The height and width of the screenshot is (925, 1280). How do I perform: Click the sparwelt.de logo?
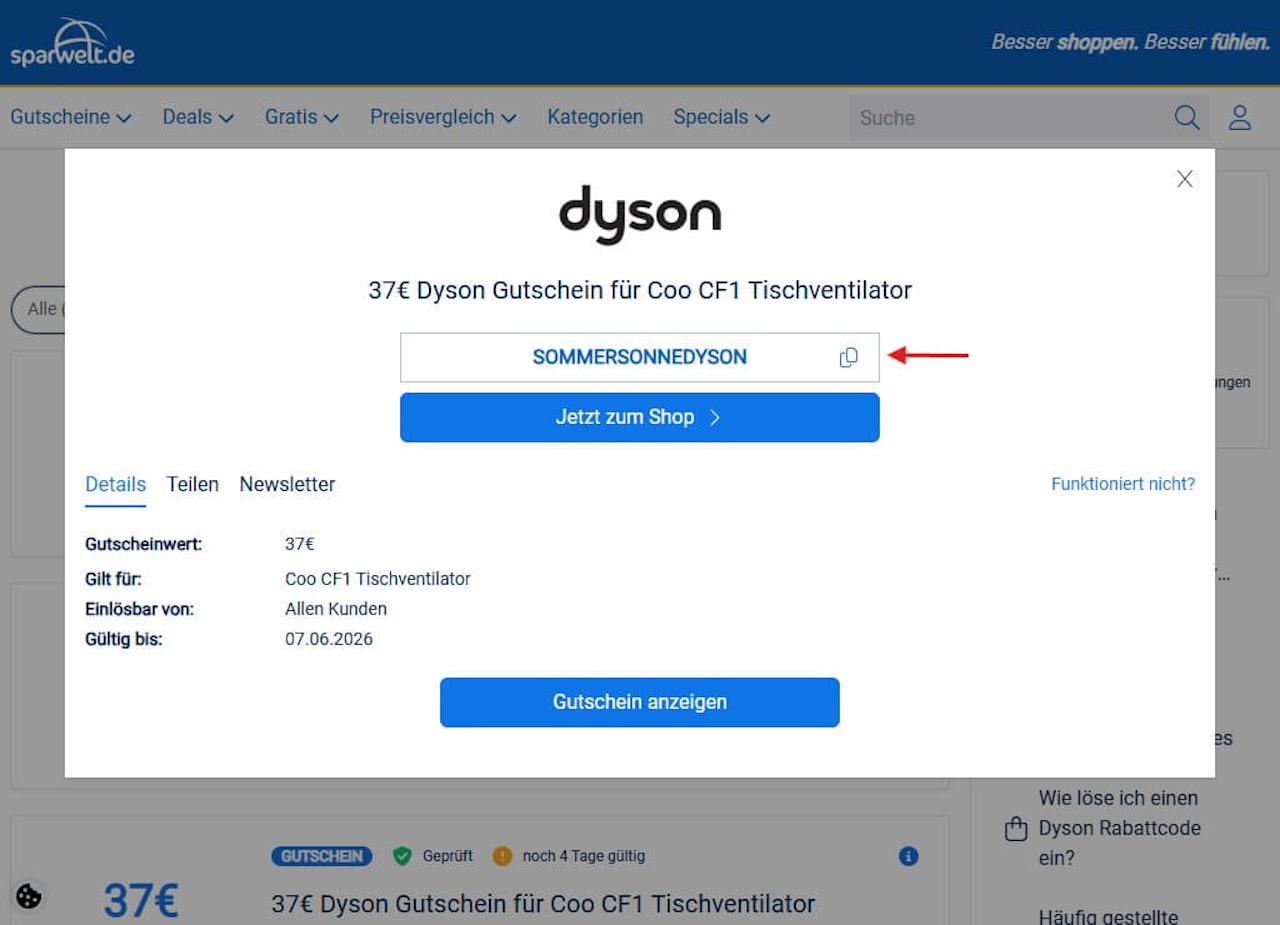click(72, 43)
